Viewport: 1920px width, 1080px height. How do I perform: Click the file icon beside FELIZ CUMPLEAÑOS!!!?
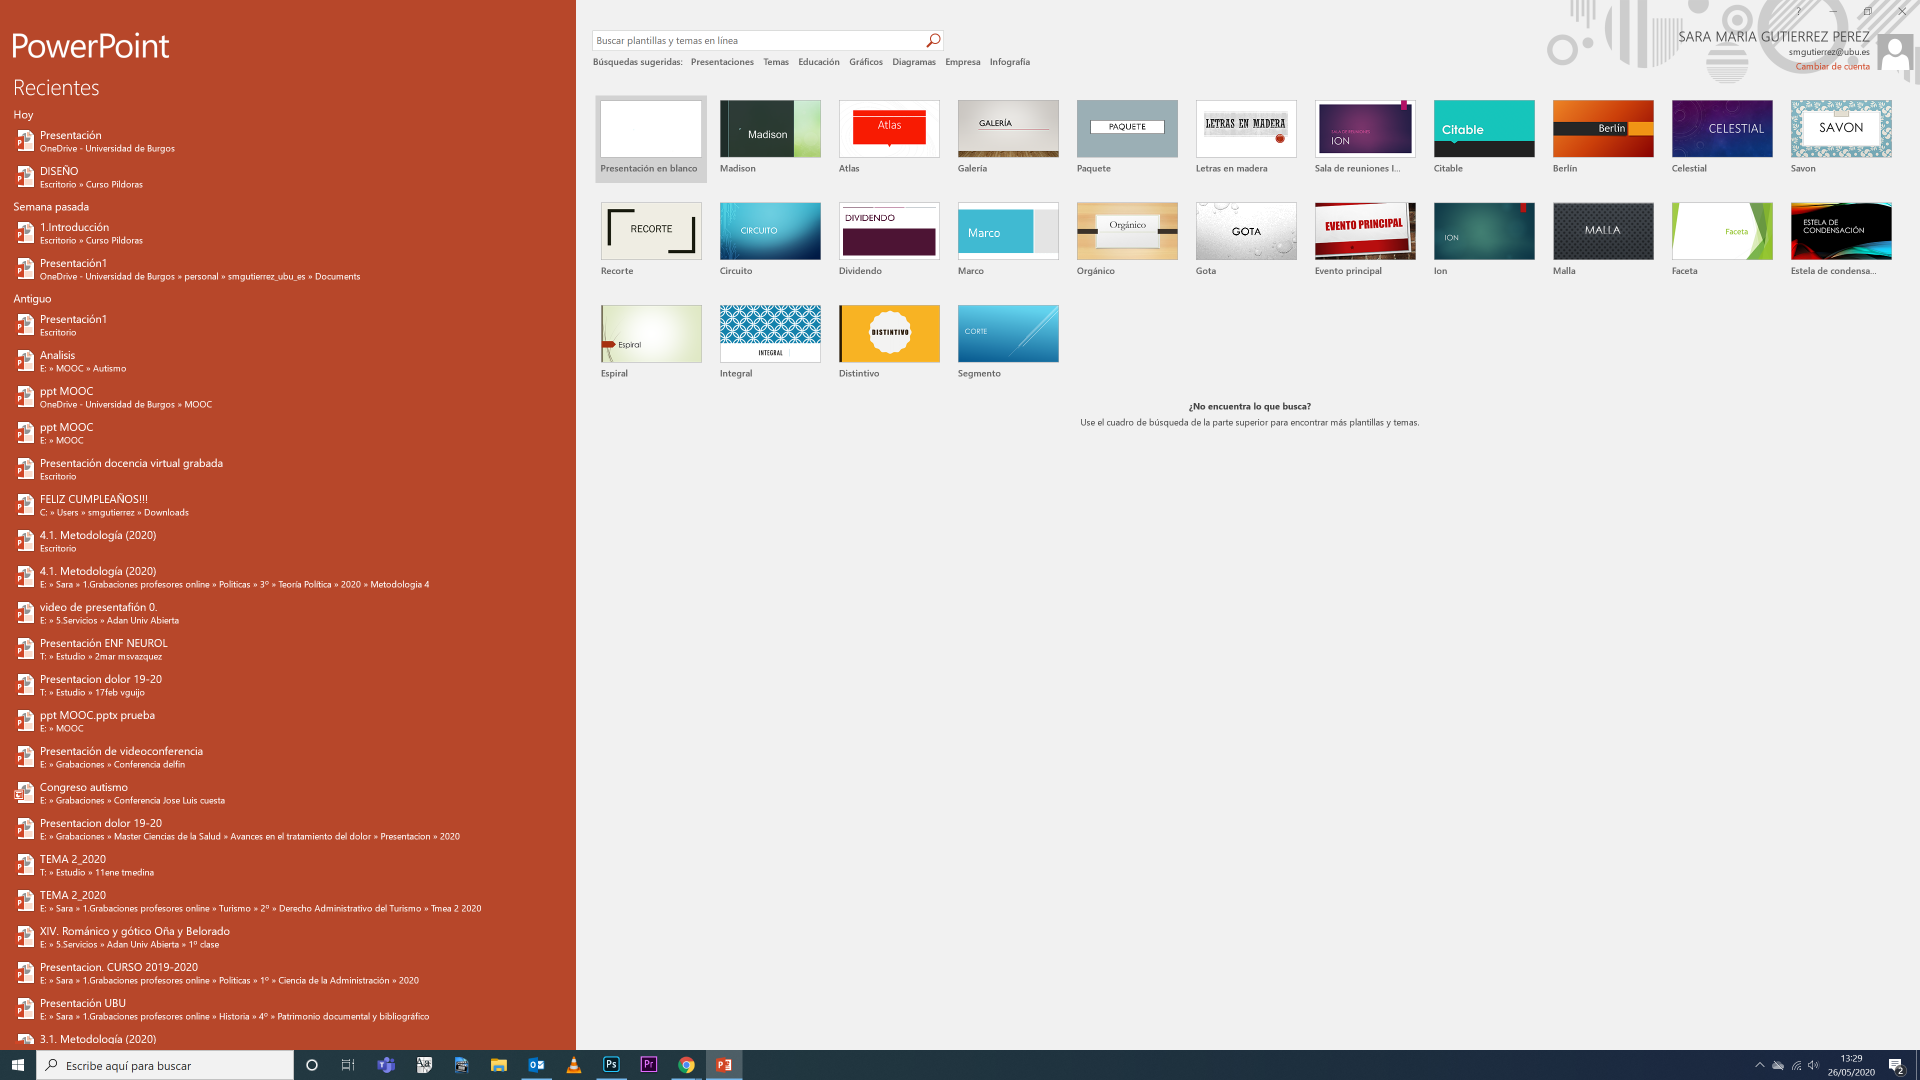(x=25, y=505)
